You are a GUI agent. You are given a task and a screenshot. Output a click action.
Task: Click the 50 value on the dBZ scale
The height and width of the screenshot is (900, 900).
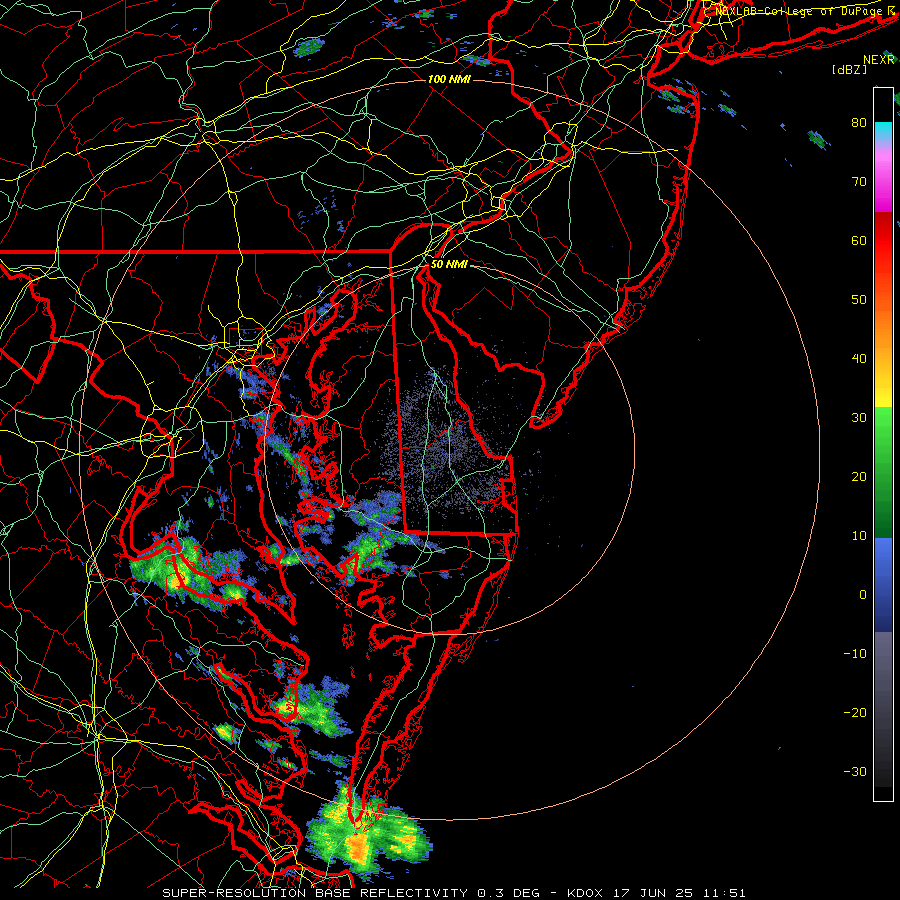pyautogui.click(x=859, y=300)
